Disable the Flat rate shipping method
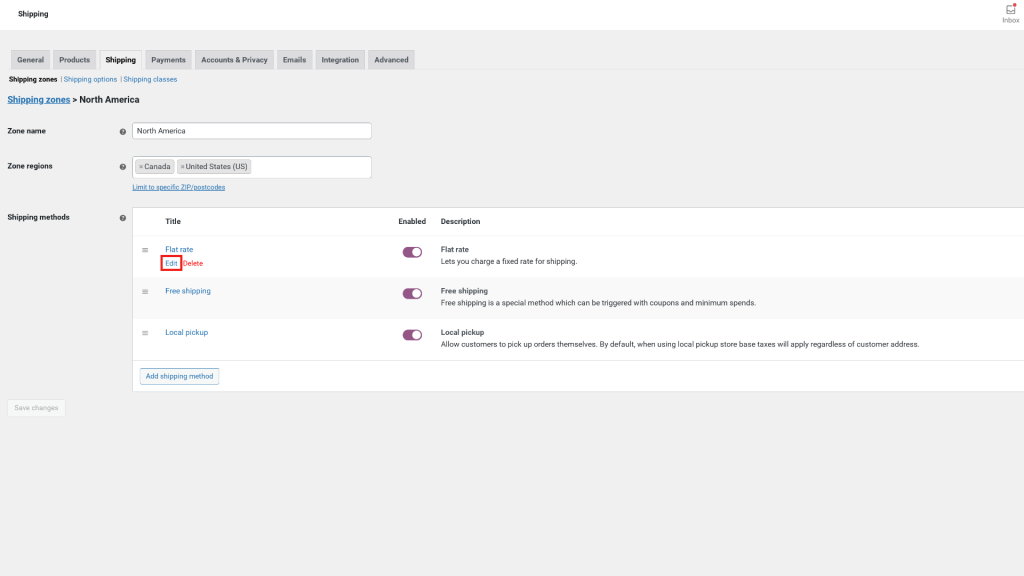Viewport: 1024px width, 576px height. click(x=412, y=252)
